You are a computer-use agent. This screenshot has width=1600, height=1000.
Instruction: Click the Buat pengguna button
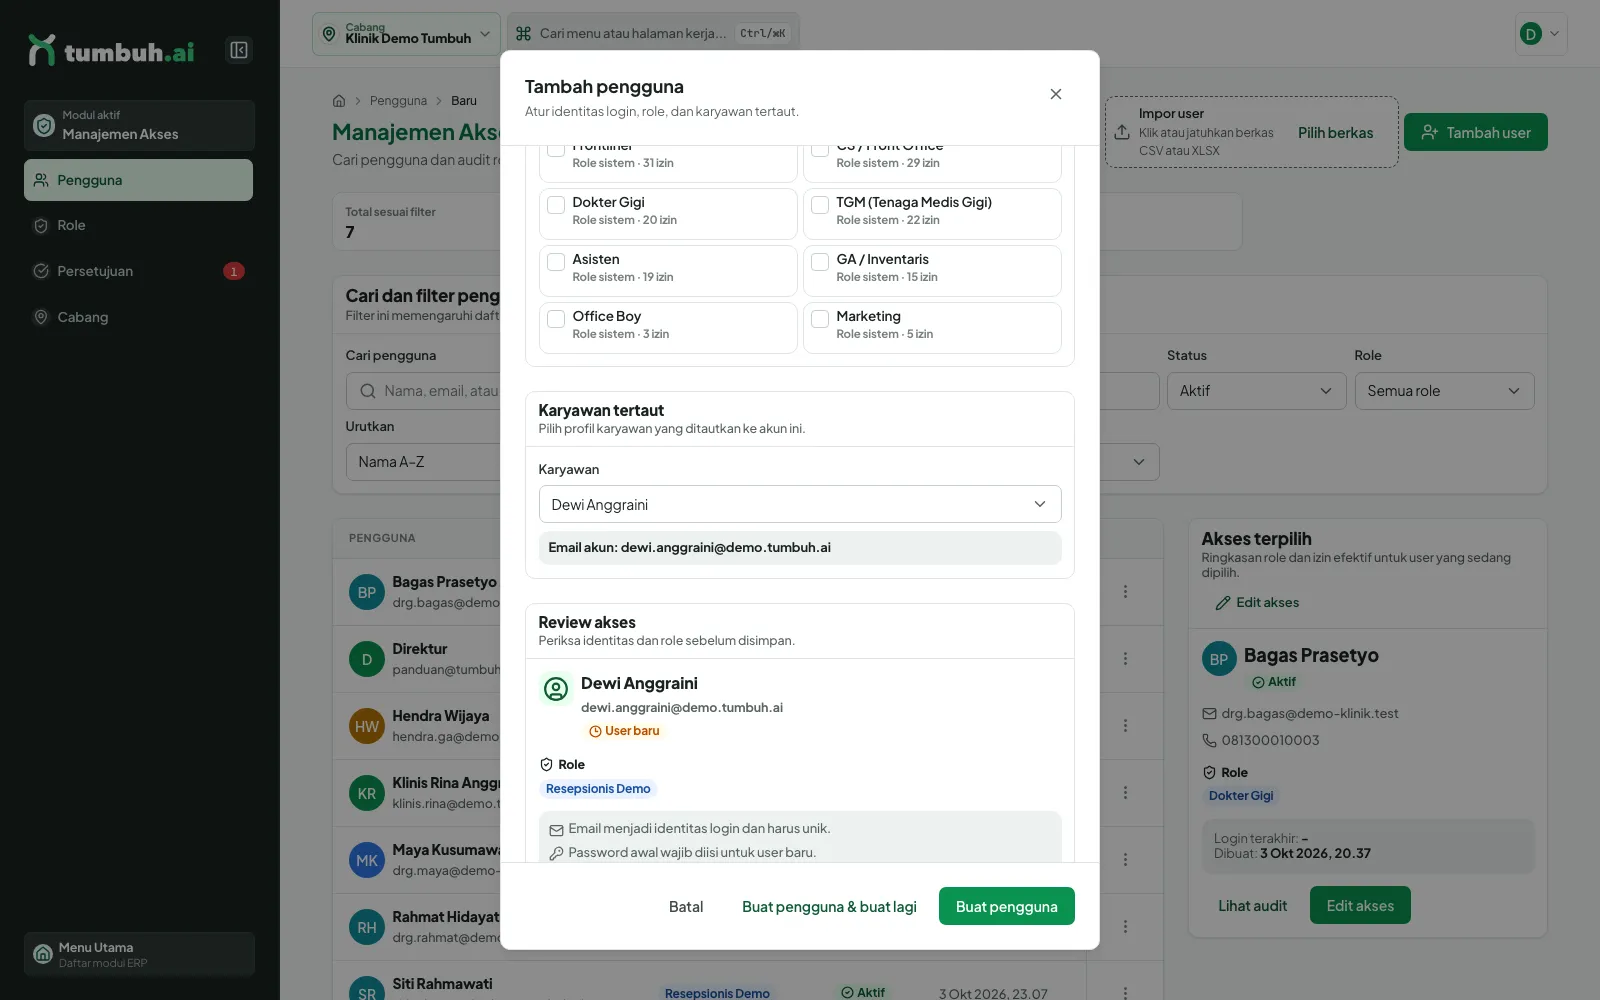click(x=1006, y=906)
